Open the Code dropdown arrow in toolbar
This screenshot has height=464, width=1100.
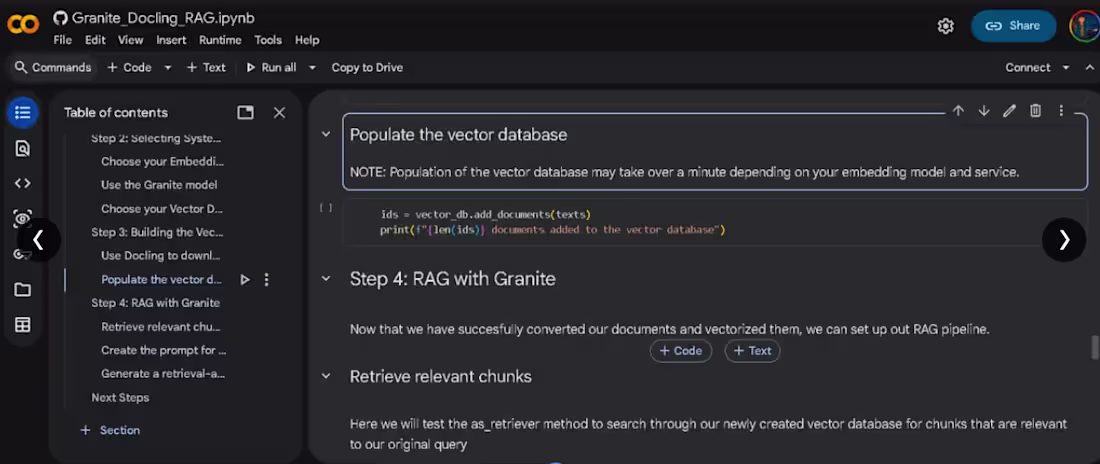168,67
